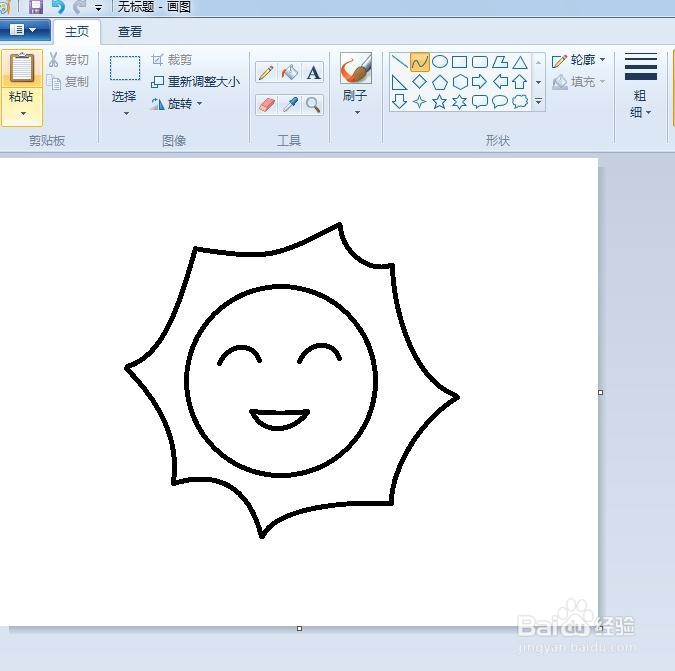Select the Rectangle shape
Viewport: 675px width, 671px height.
pos(459,62)
